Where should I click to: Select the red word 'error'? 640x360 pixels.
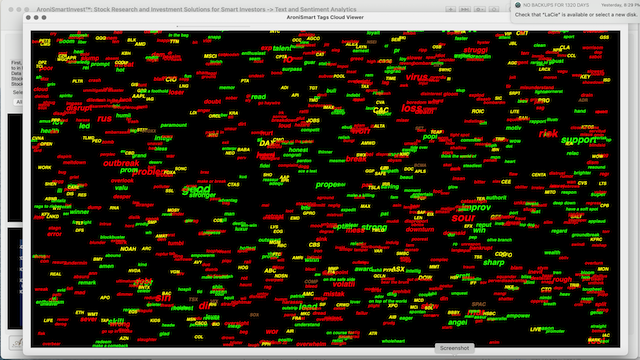click(x=54, y=234)
